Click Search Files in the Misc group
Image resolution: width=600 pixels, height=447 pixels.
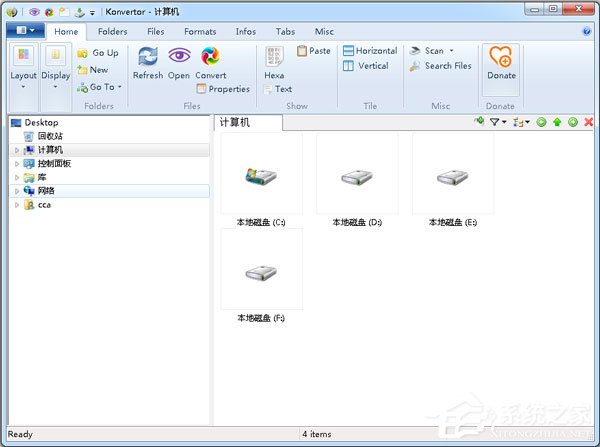click(x=440, y=66)
